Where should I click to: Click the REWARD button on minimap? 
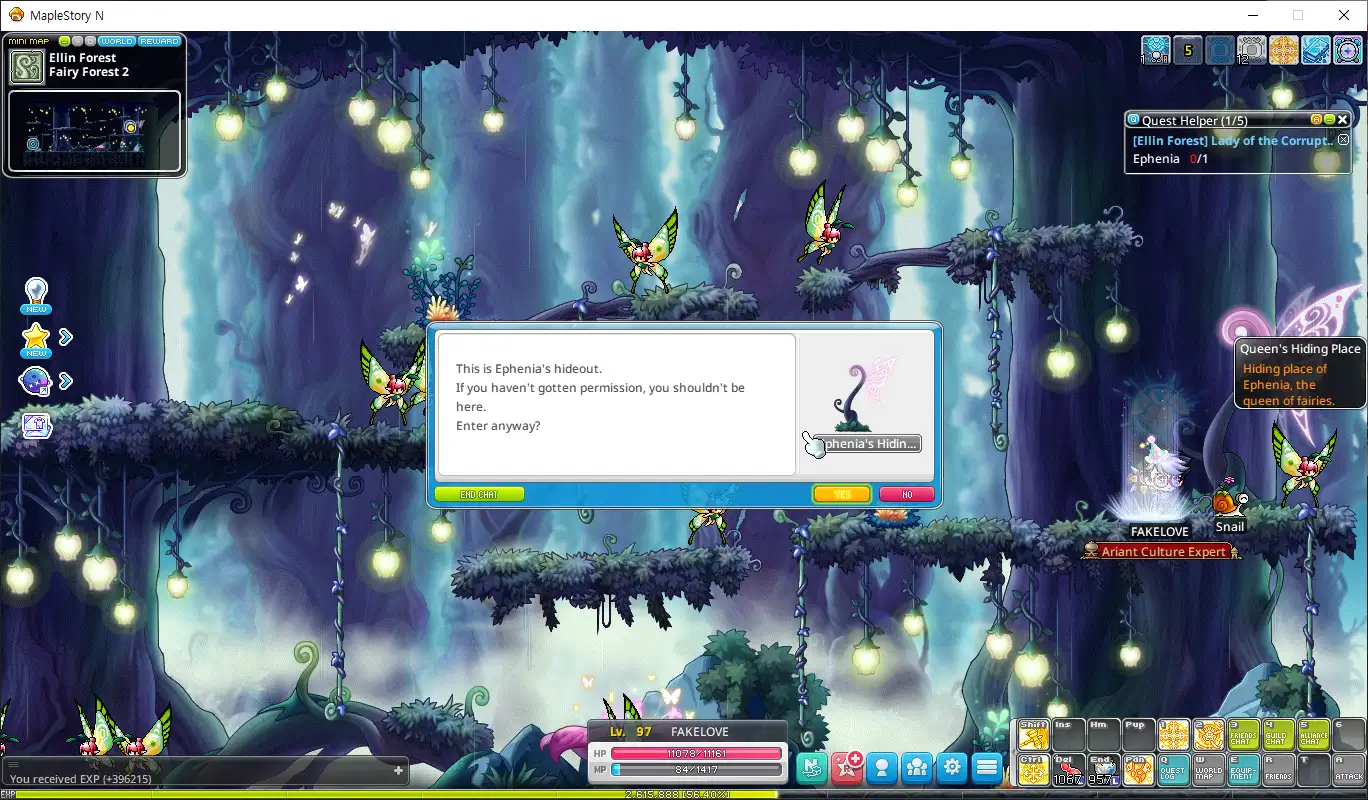click(160, 41)
